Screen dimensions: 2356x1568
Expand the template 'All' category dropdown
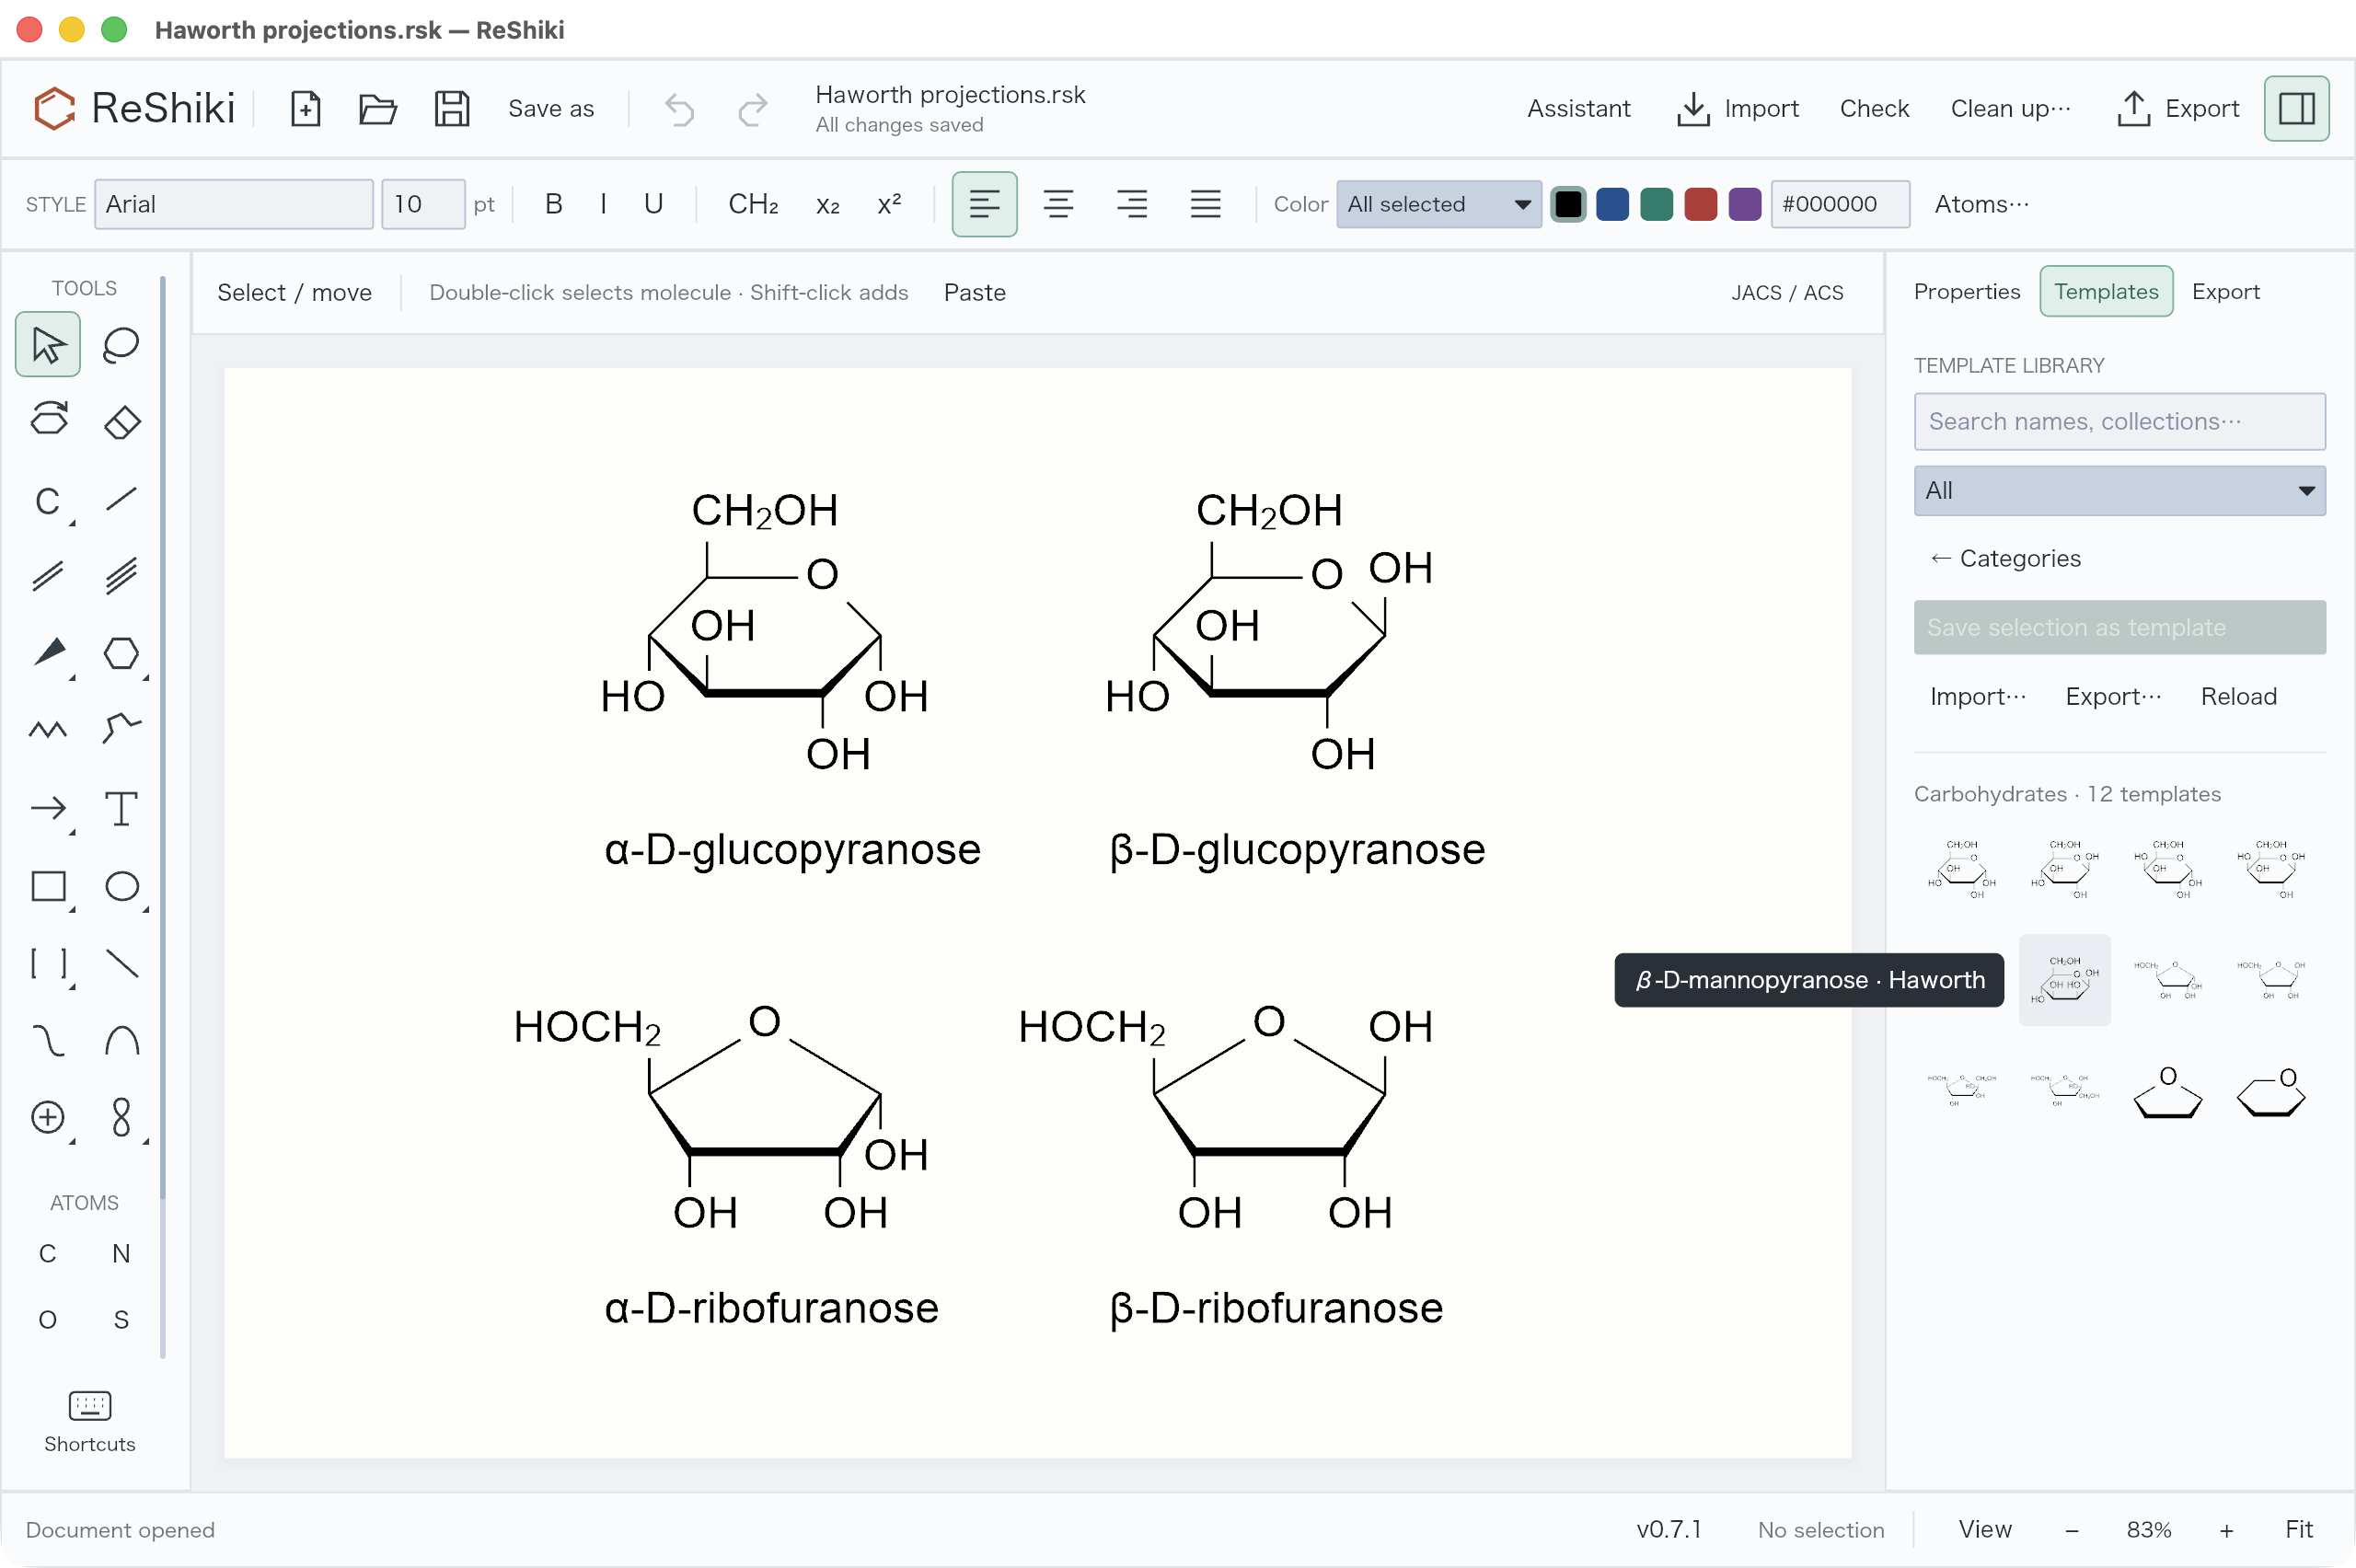point(2119,490)
